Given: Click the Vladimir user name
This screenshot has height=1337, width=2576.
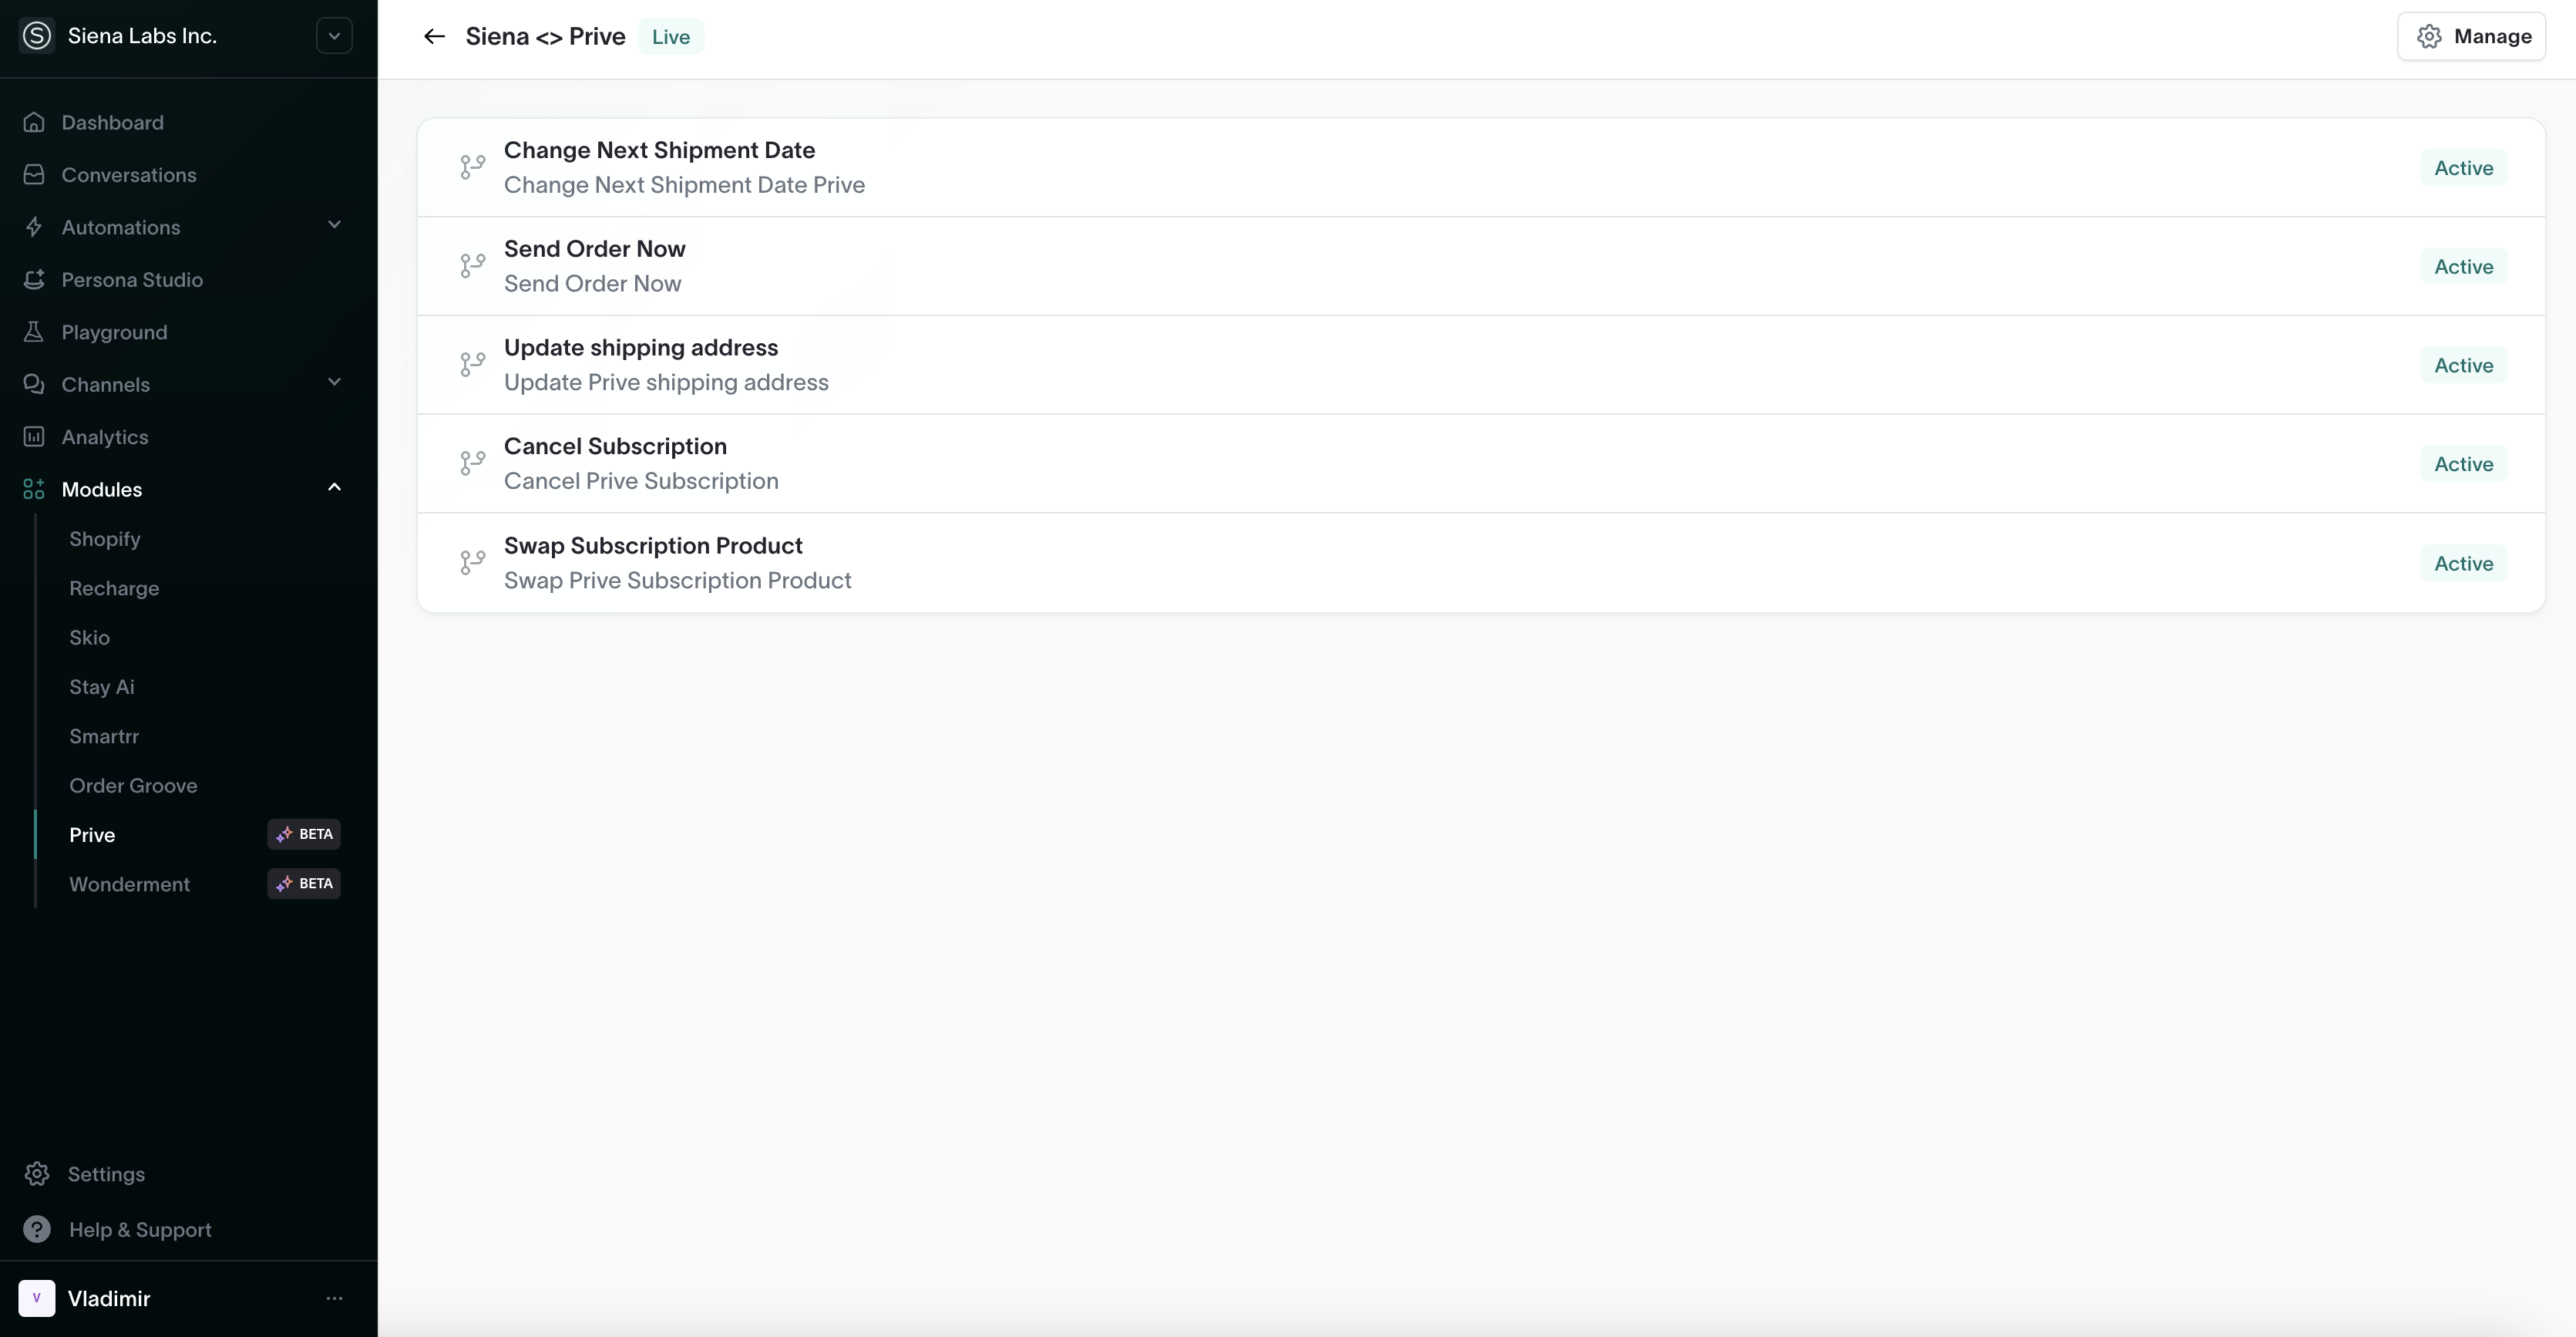Looking at the screenshot, I should click(109, 1299).
